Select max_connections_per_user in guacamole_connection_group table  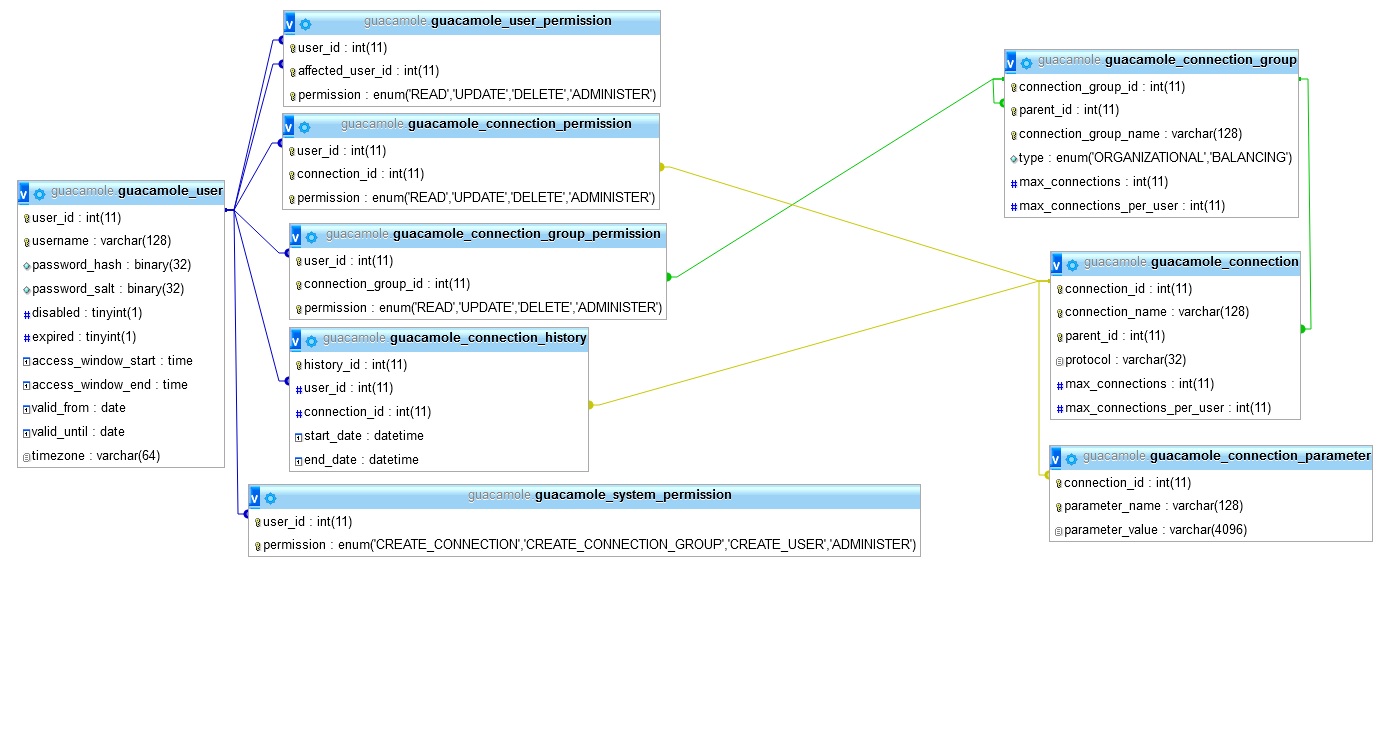point(1152,206)
